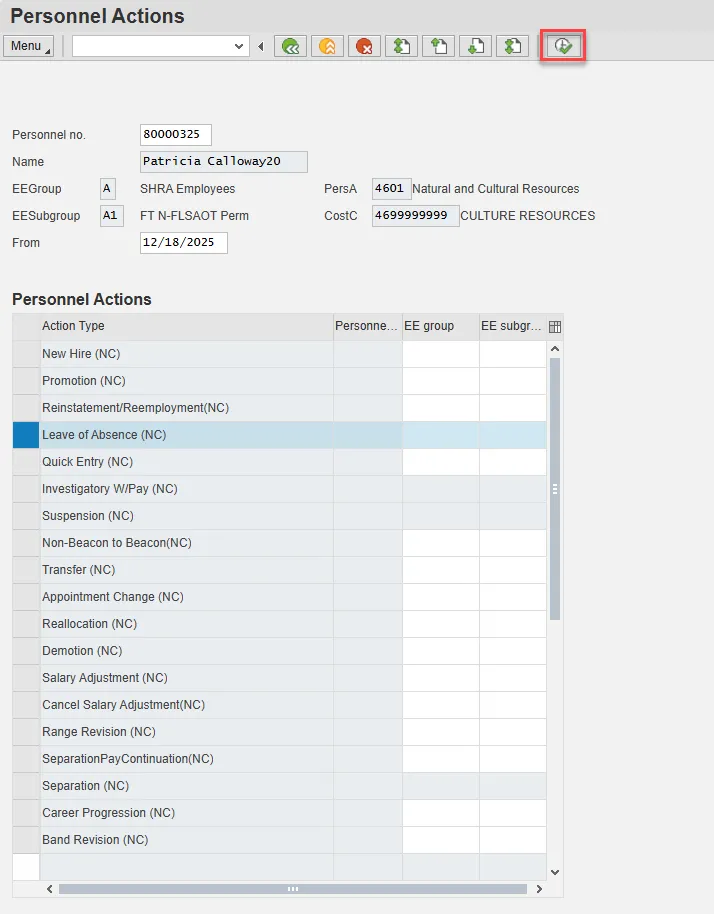Click the horizontal scrollbar thumb

pos(293,889)
